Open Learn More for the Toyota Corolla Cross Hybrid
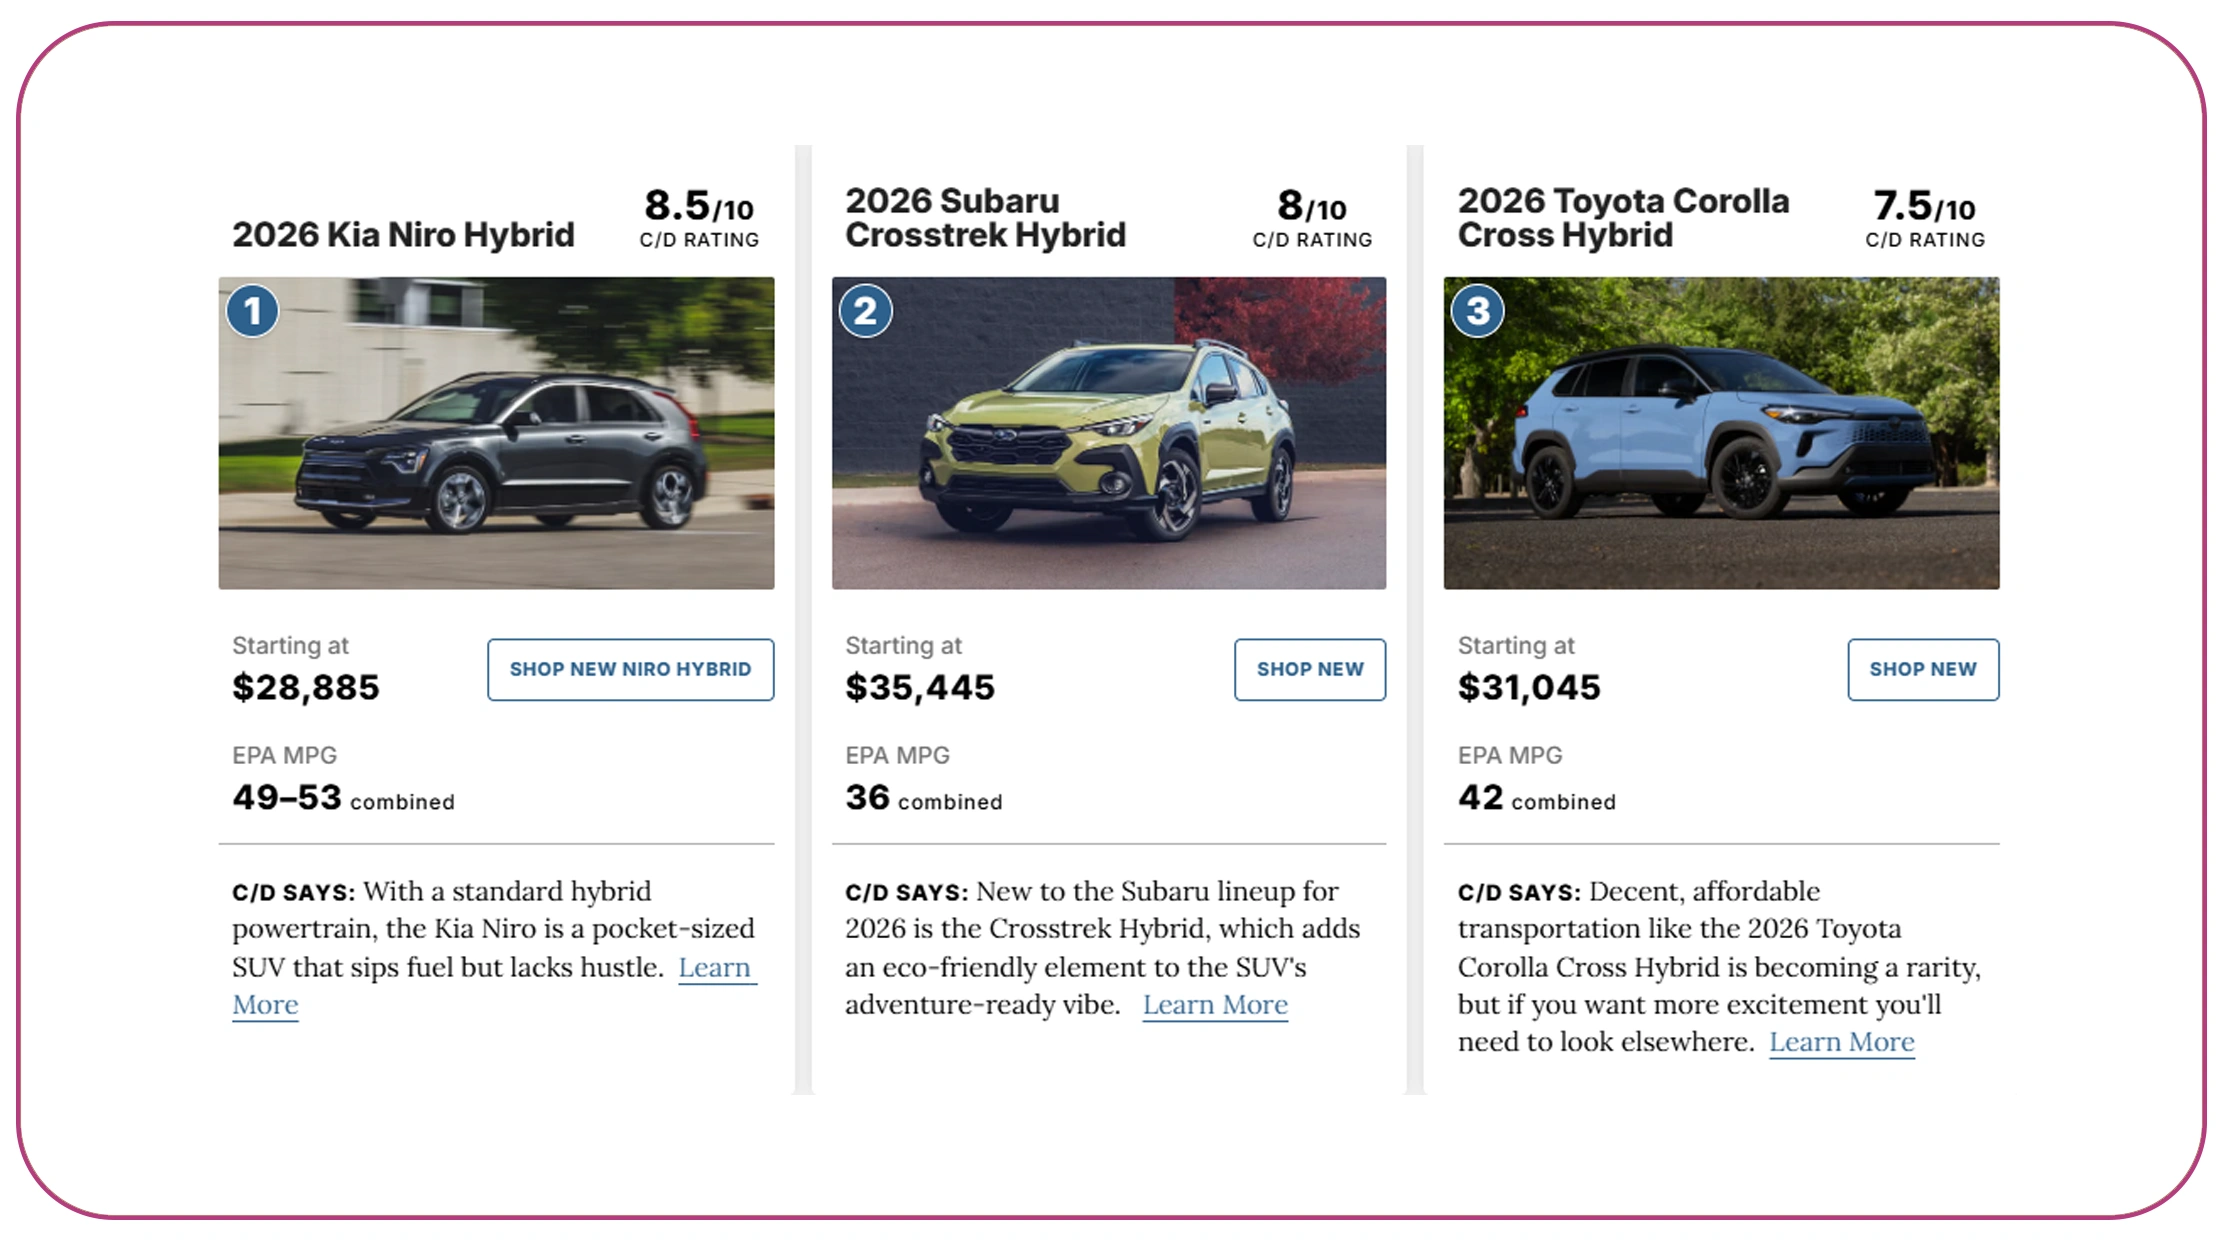Screen dimensions: 2223x1240 click(1842, 1041)
